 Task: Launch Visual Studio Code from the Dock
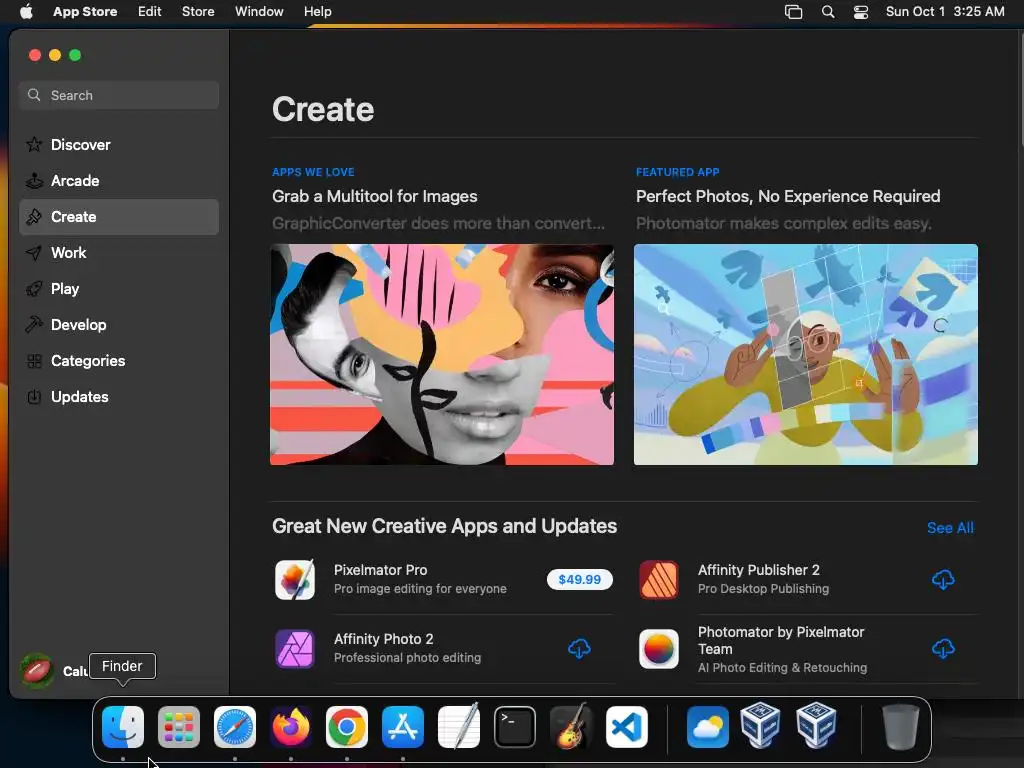[627, 727]
